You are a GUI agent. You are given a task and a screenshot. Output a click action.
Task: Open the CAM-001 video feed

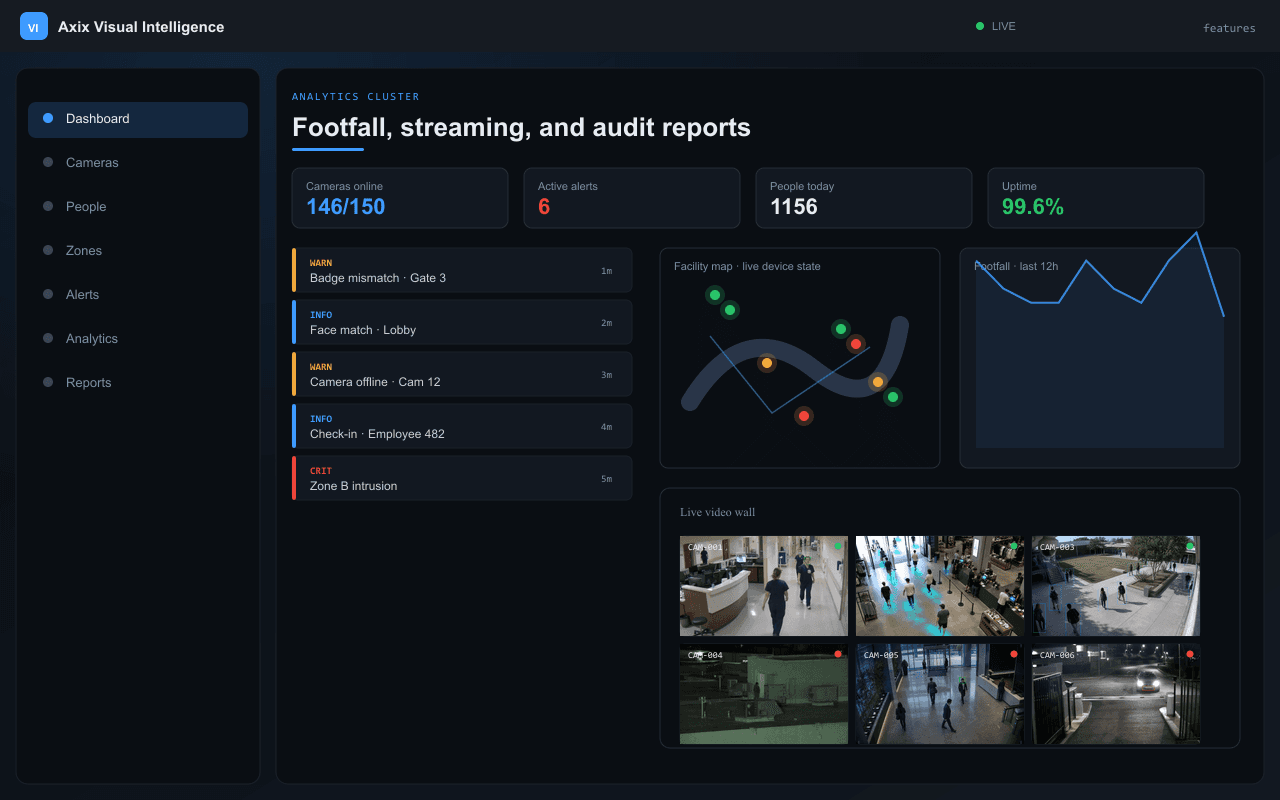tap(764, 586)
